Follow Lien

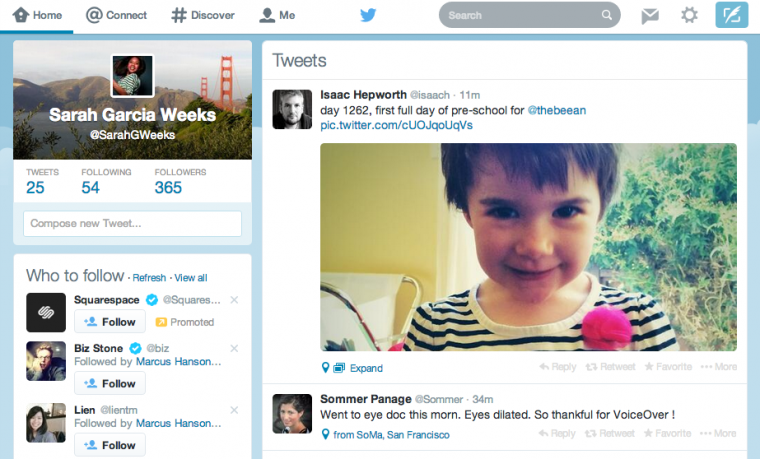[110, 445]
